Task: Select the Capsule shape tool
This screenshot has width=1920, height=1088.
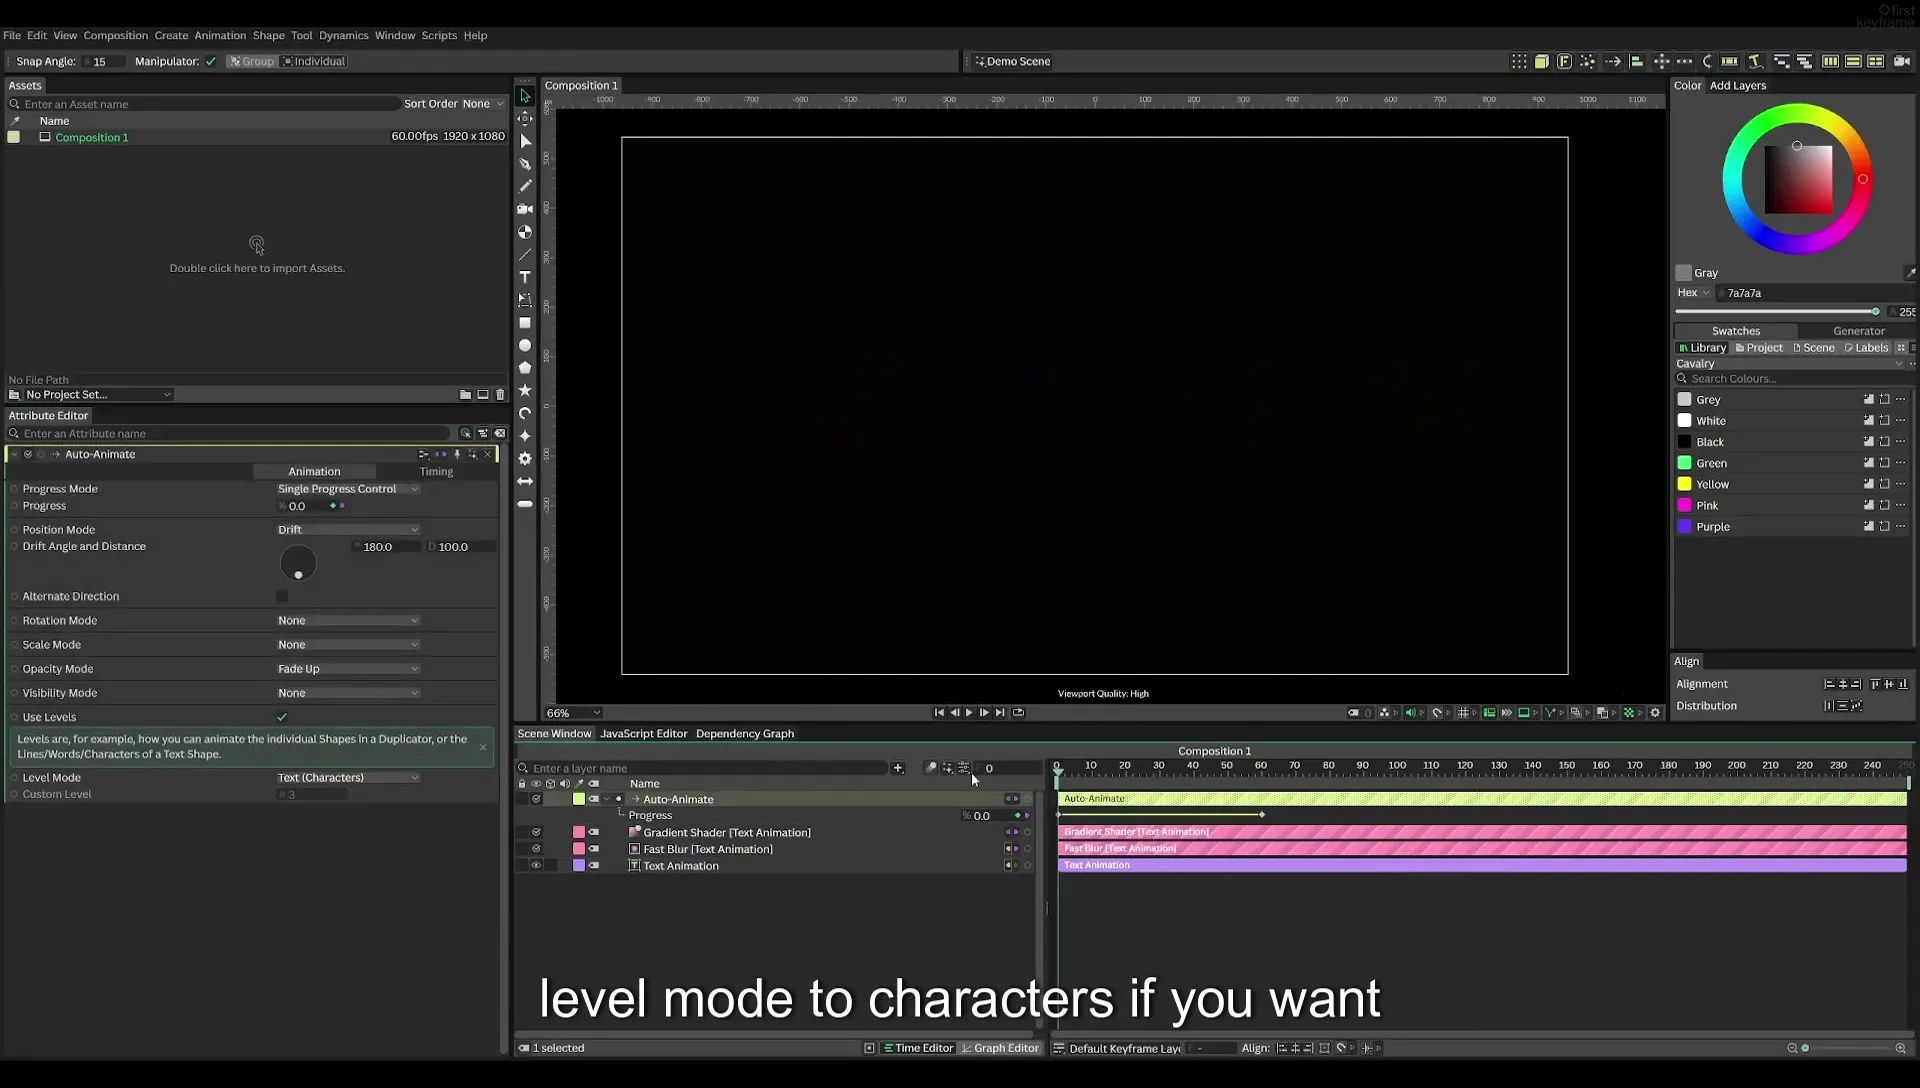Action: click(x=525, y=504)
